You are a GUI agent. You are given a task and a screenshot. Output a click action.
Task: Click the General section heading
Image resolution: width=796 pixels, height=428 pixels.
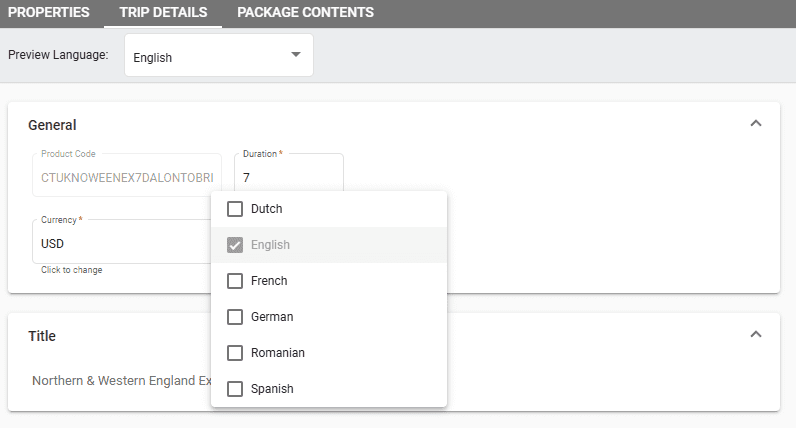52,125
